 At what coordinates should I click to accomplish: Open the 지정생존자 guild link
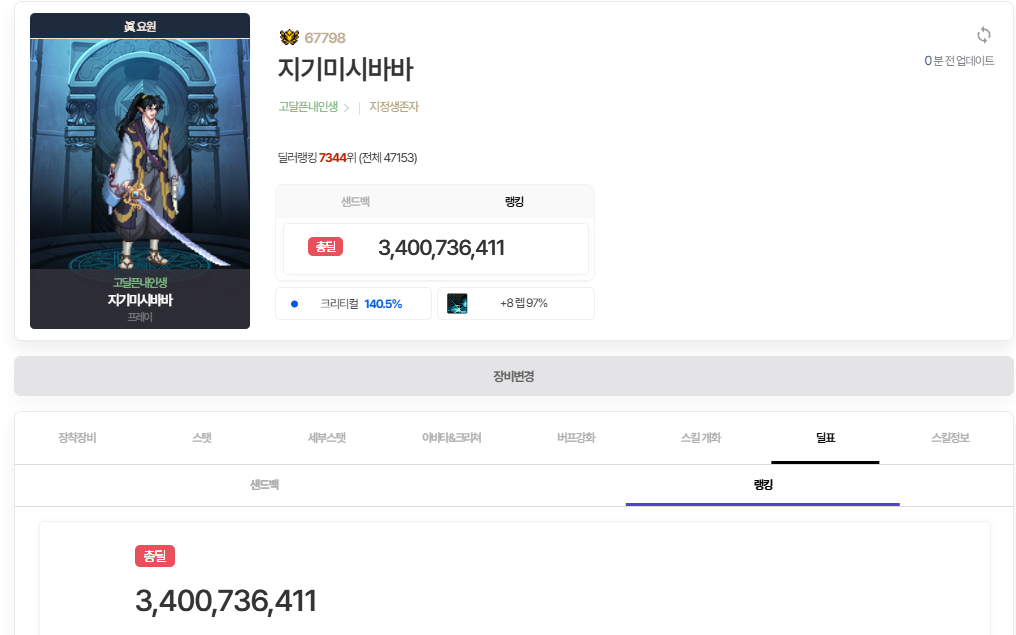pos(394,107)
